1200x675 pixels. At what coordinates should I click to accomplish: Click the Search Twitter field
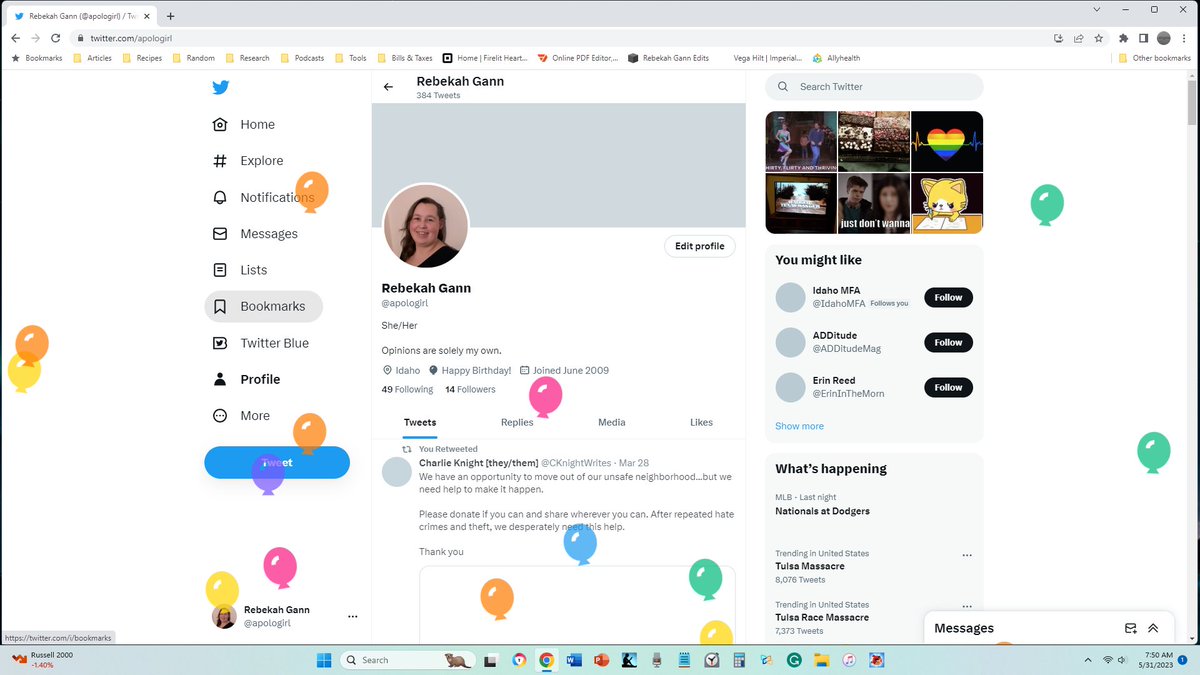point(874,87)
